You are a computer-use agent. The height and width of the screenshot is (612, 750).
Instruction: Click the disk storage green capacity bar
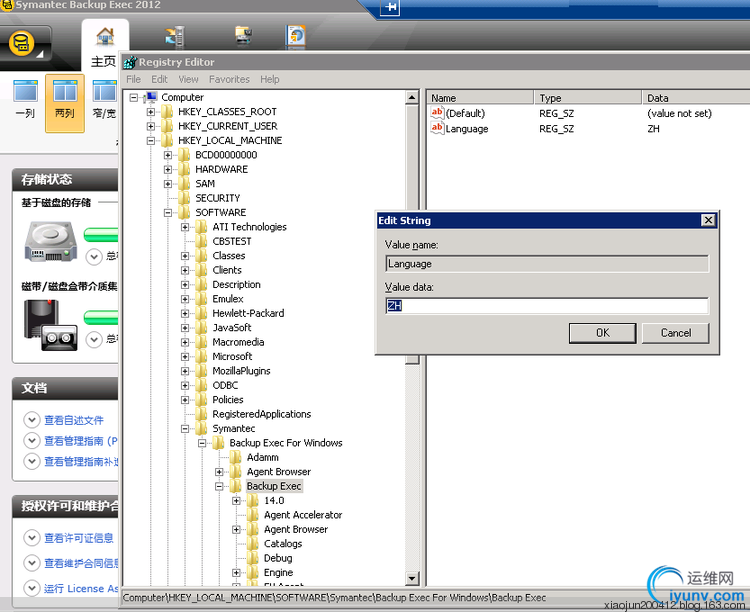click(101, 235)
